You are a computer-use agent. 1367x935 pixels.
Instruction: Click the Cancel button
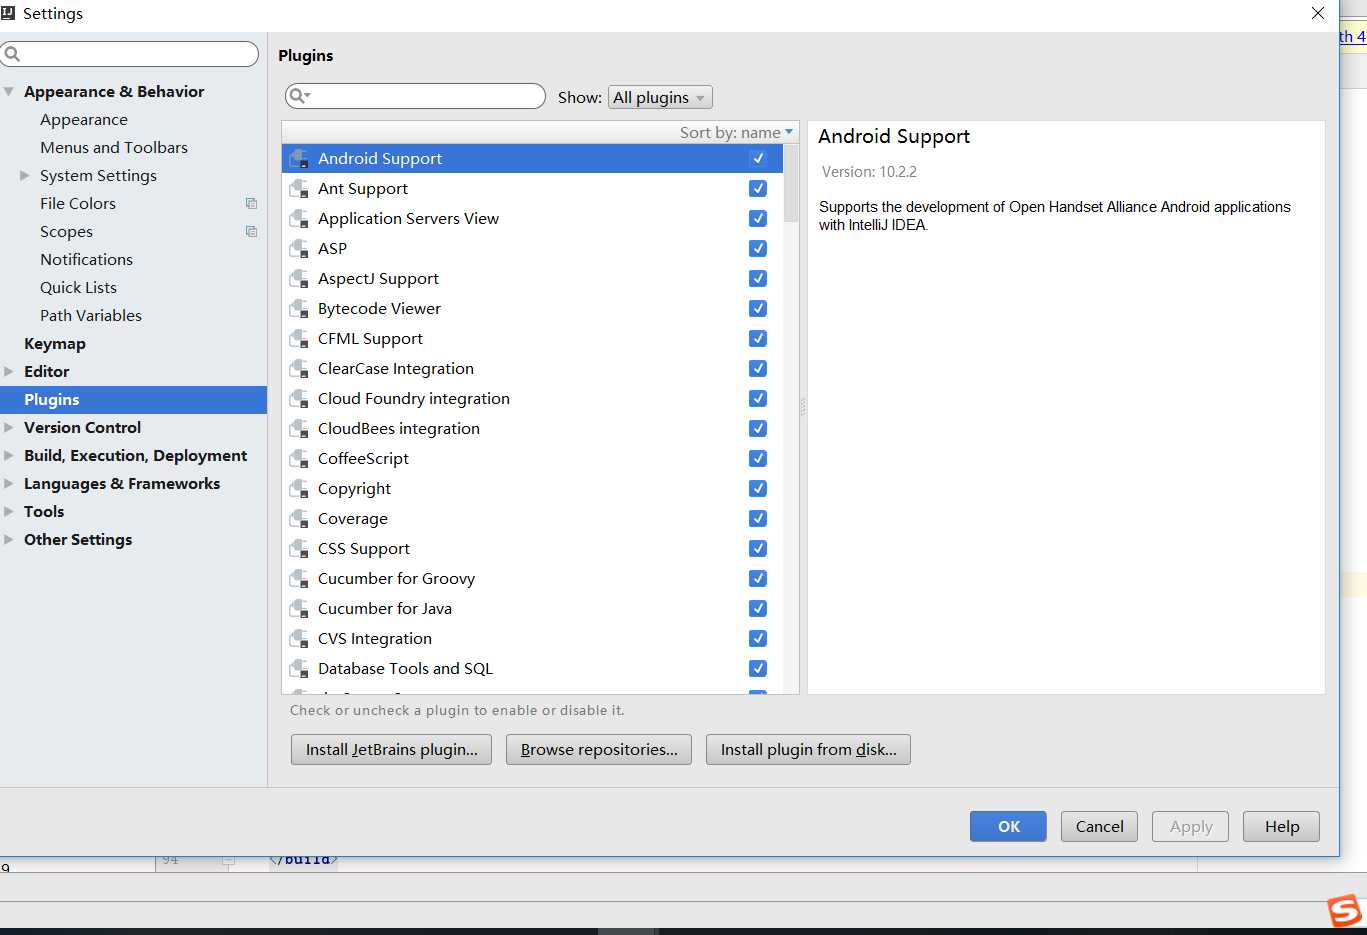[x=1099, y=826]
